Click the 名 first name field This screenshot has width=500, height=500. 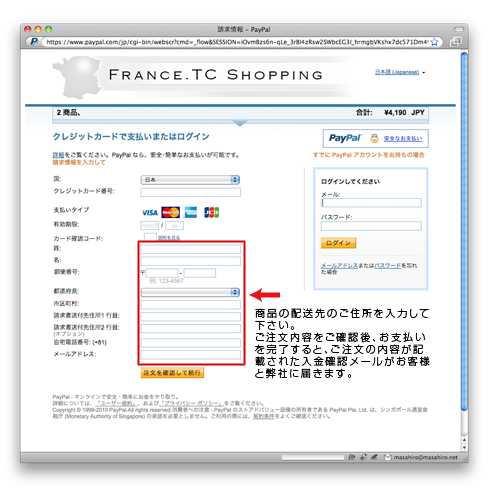190,261
